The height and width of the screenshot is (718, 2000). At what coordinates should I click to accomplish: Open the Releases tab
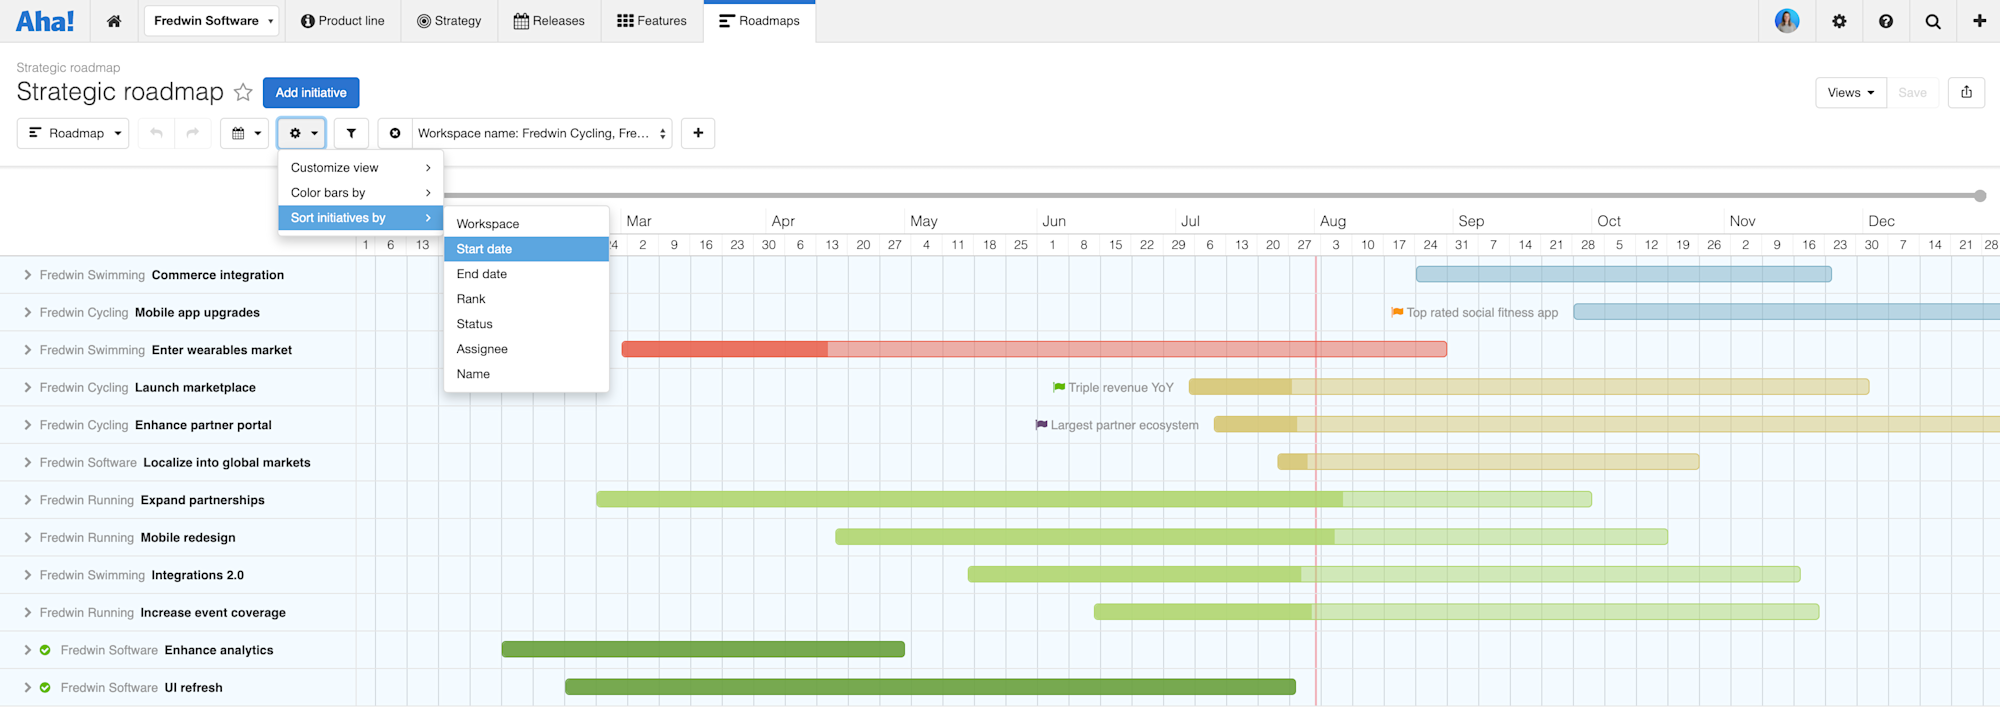(x=549, y=21)
